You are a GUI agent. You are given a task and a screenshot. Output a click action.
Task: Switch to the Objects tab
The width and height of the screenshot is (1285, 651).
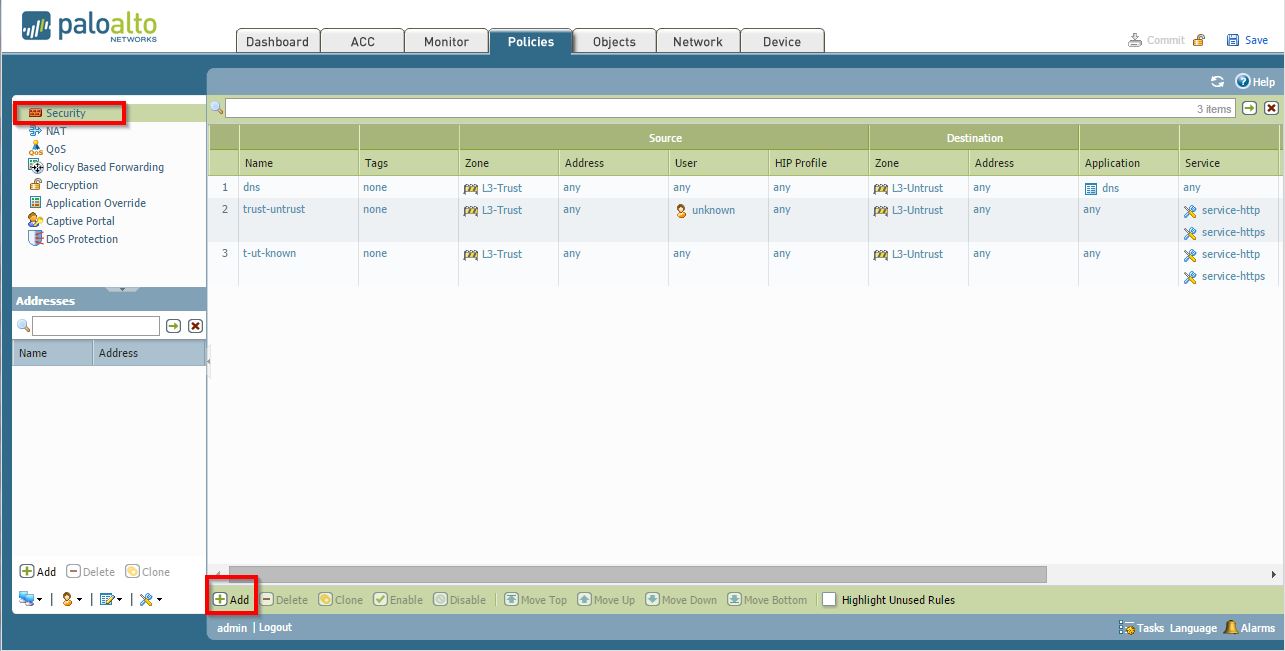614,42
